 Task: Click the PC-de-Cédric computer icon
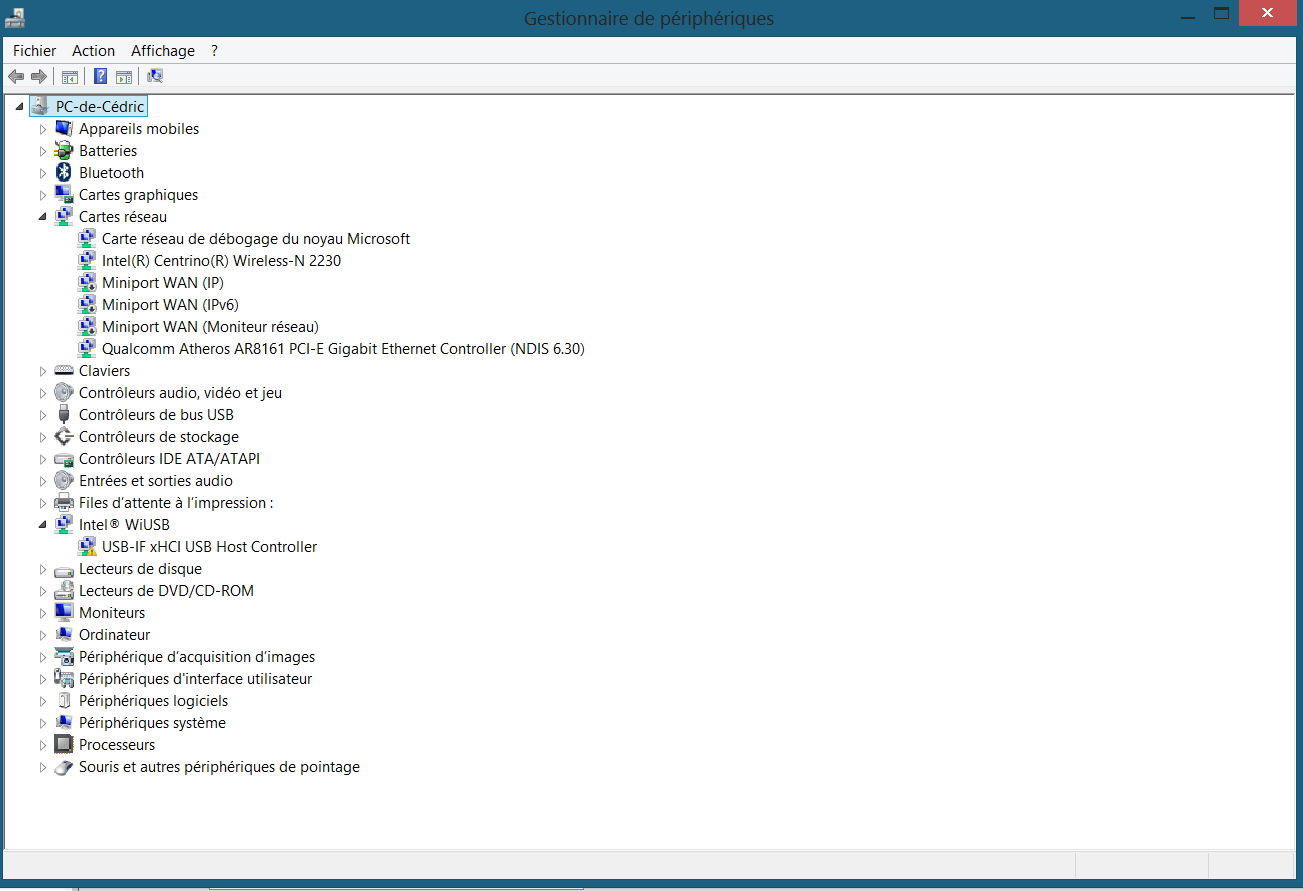(40, 106)
